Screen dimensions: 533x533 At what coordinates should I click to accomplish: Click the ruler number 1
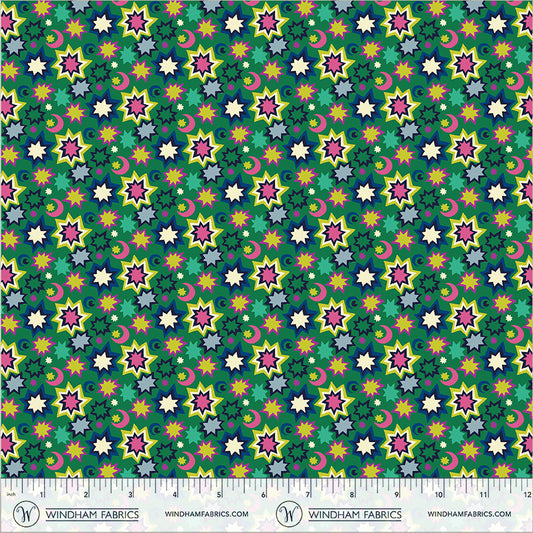[x=42, y=495]
